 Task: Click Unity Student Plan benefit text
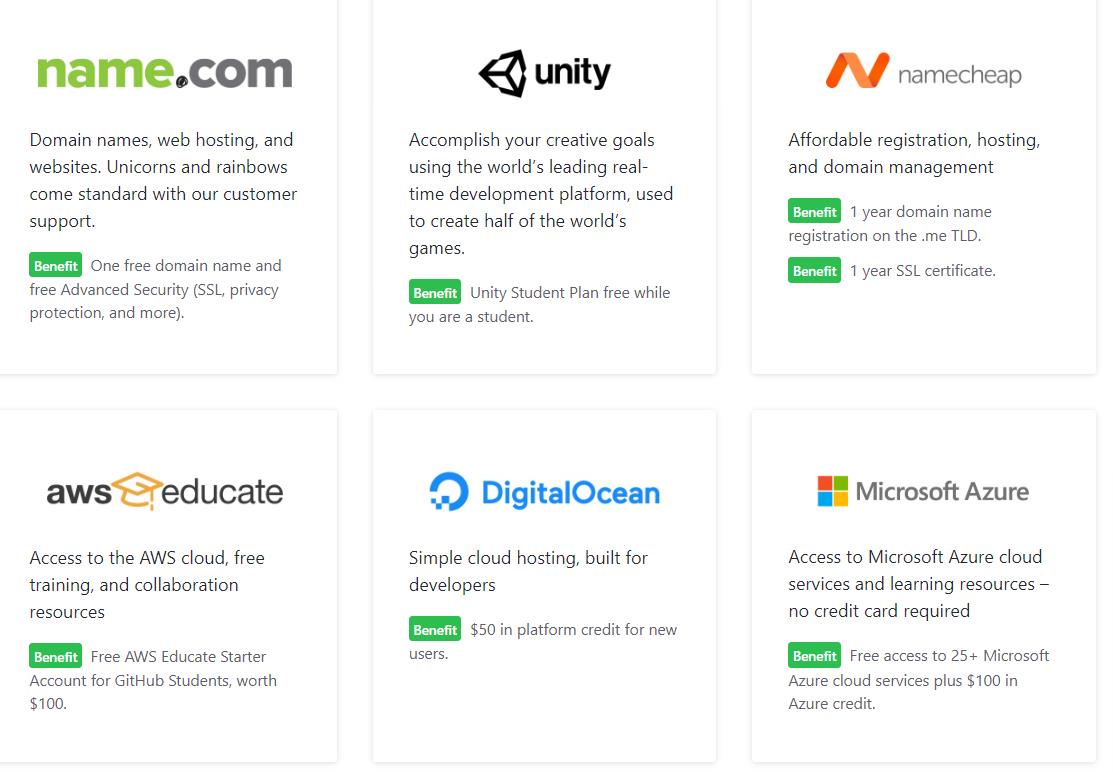tap(569, 293)
